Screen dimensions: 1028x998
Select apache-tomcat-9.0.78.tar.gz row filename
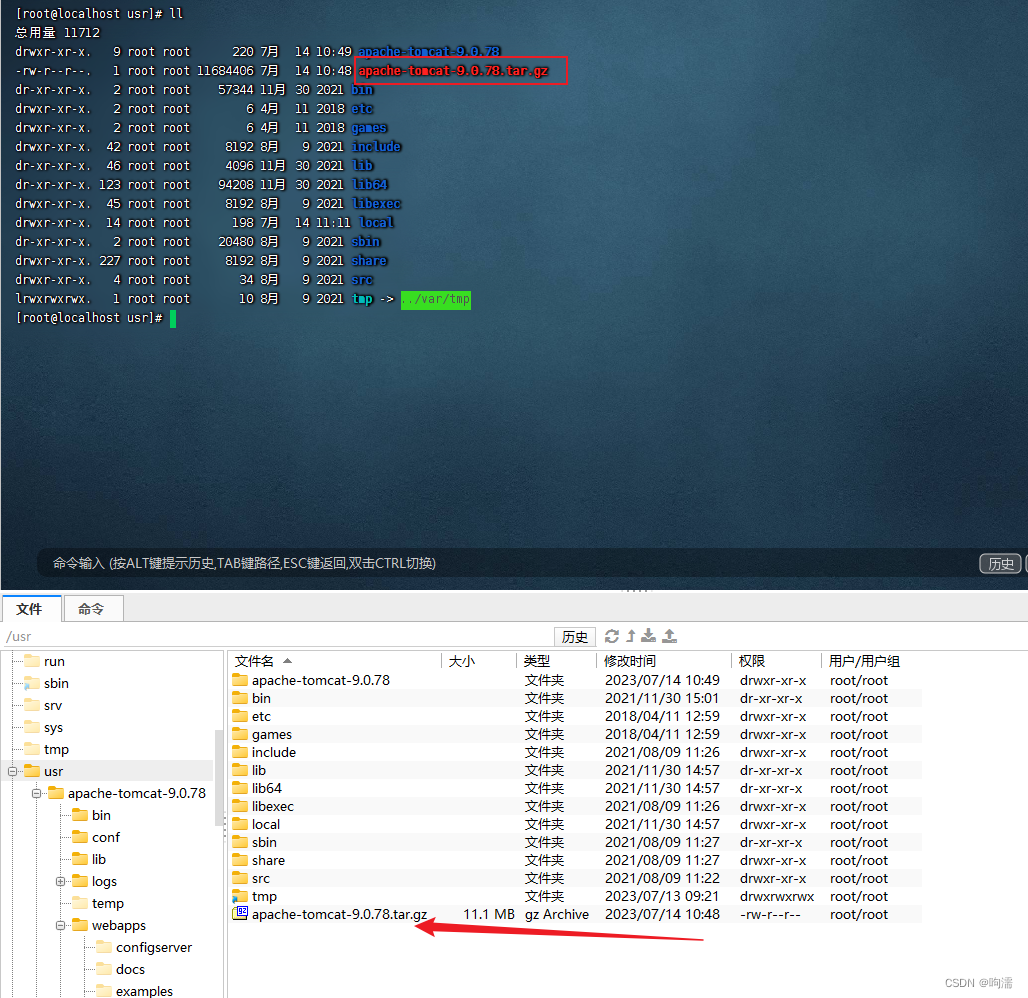340,914
